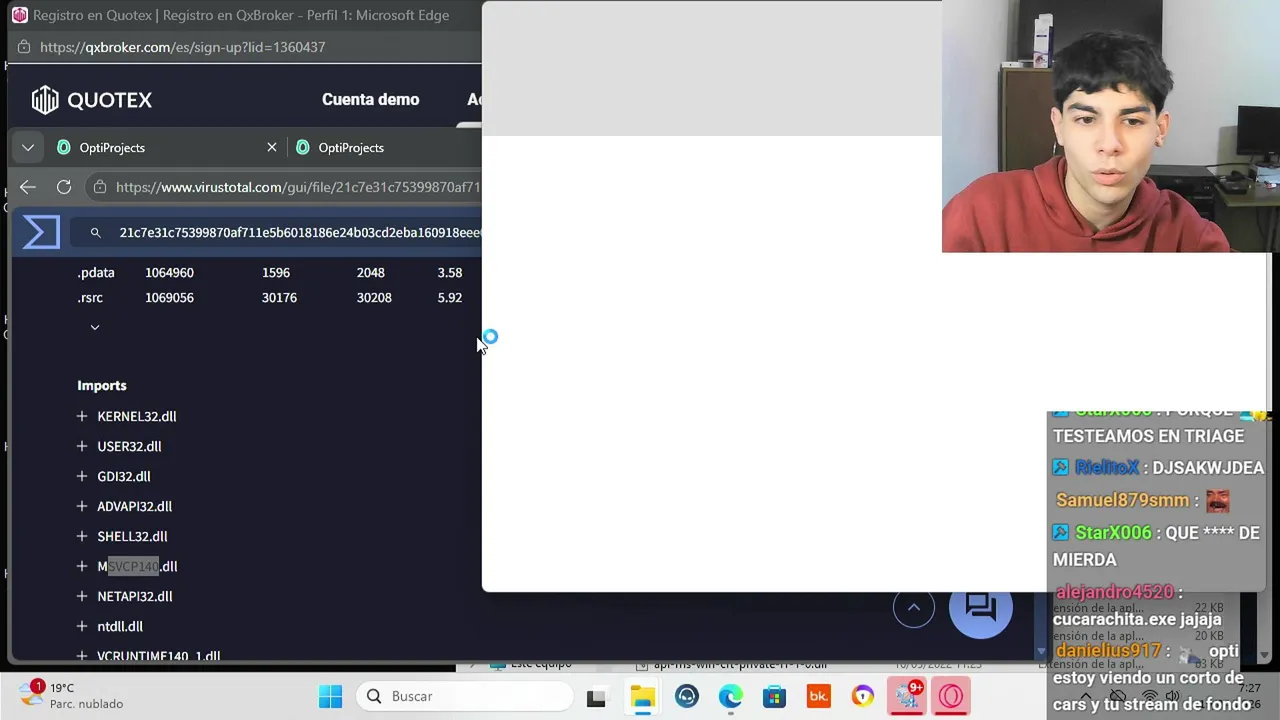Open the blue chat bubble button
Viewport: 1280px width, 720px height.
(981, 607)
